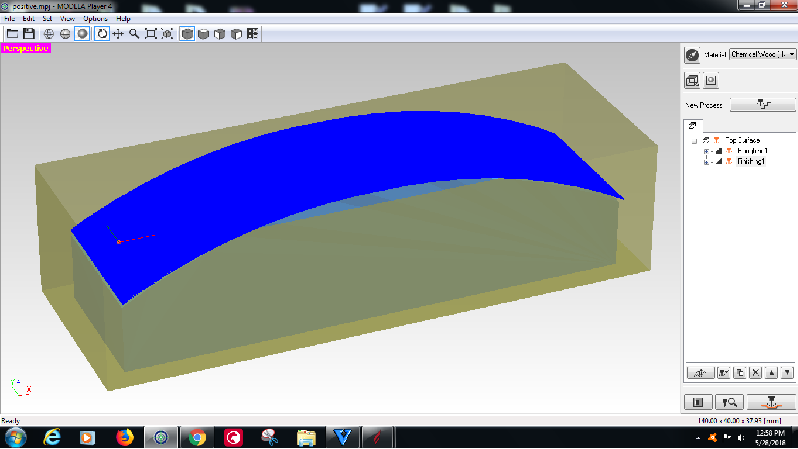The width and height of the screenshot is (798, 449).
Task: Toggle the first shaded cube view button
Action: click(x=187, y=34)
